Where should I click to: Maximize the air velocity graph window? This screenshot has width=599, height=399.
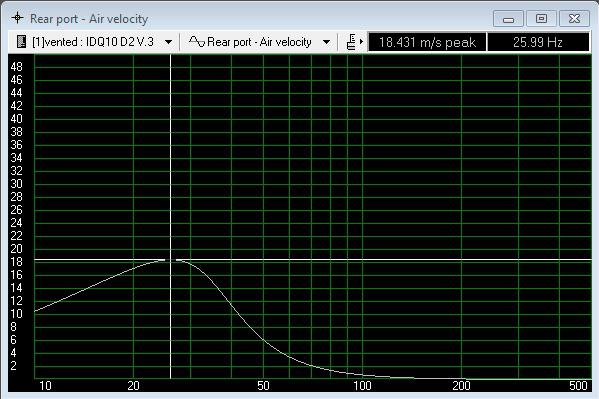[541, 19]
